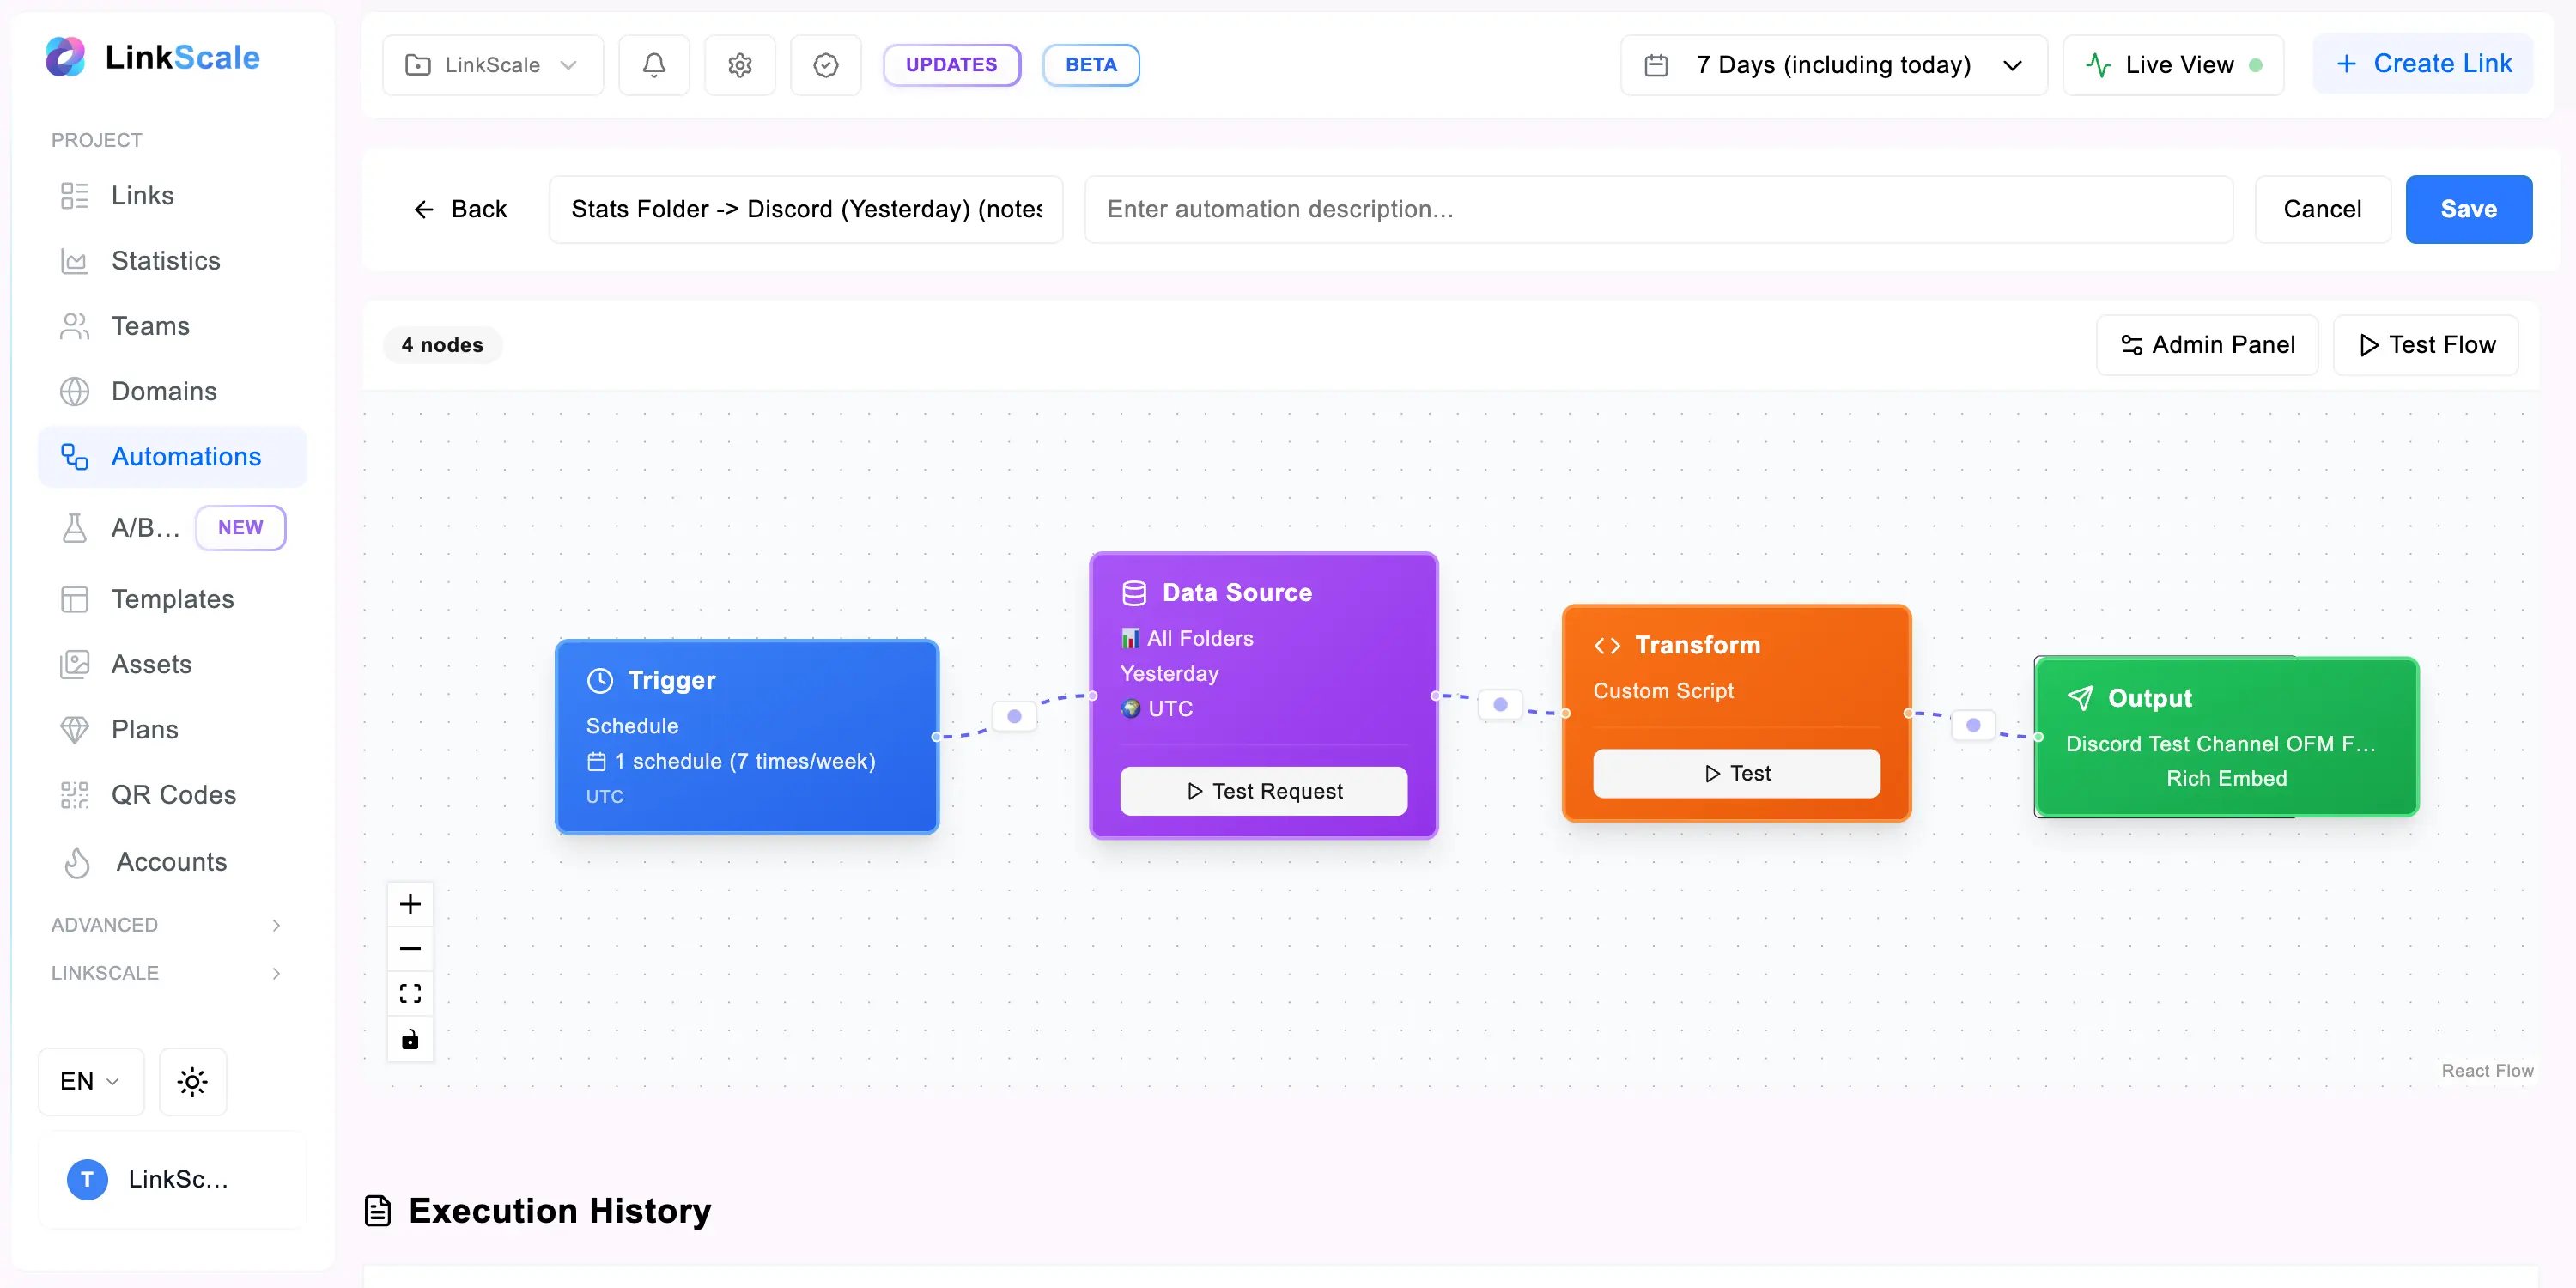Image resolution: width=2576 pixels, height=1288 pixels.
Task: Open the notifications bell
Action: click(654, 64)
